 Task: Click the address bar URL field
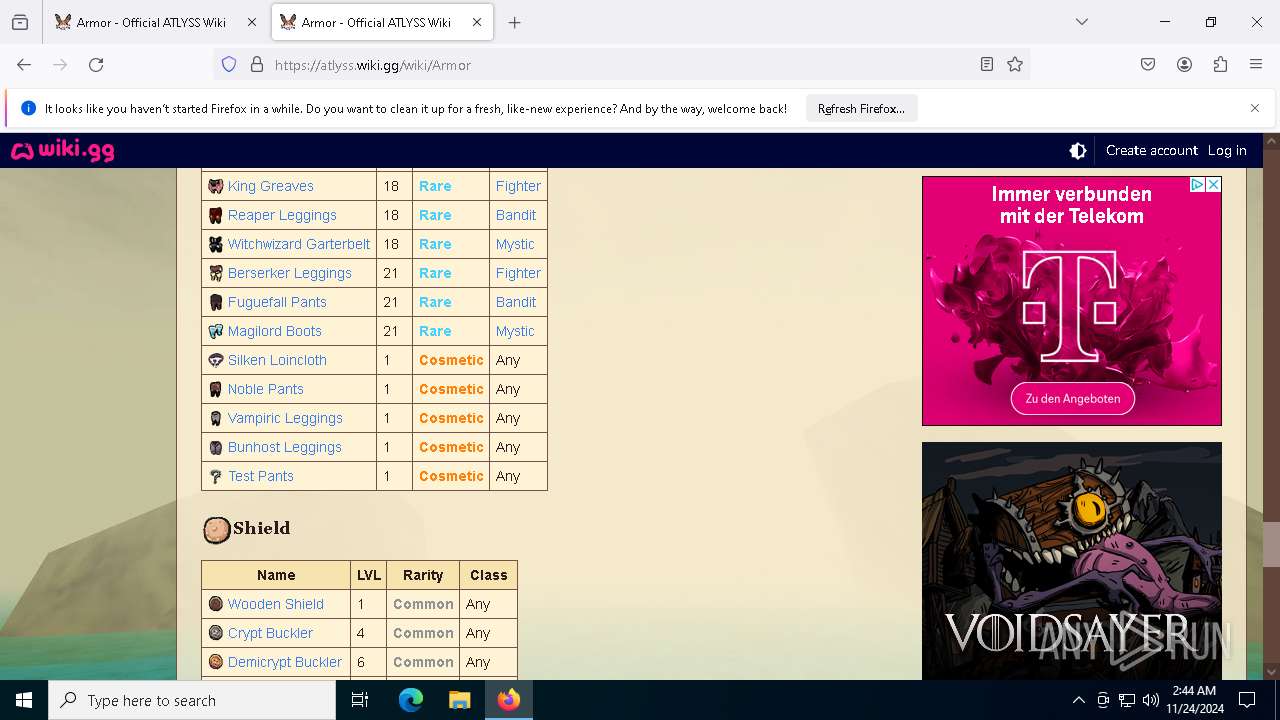620,65
